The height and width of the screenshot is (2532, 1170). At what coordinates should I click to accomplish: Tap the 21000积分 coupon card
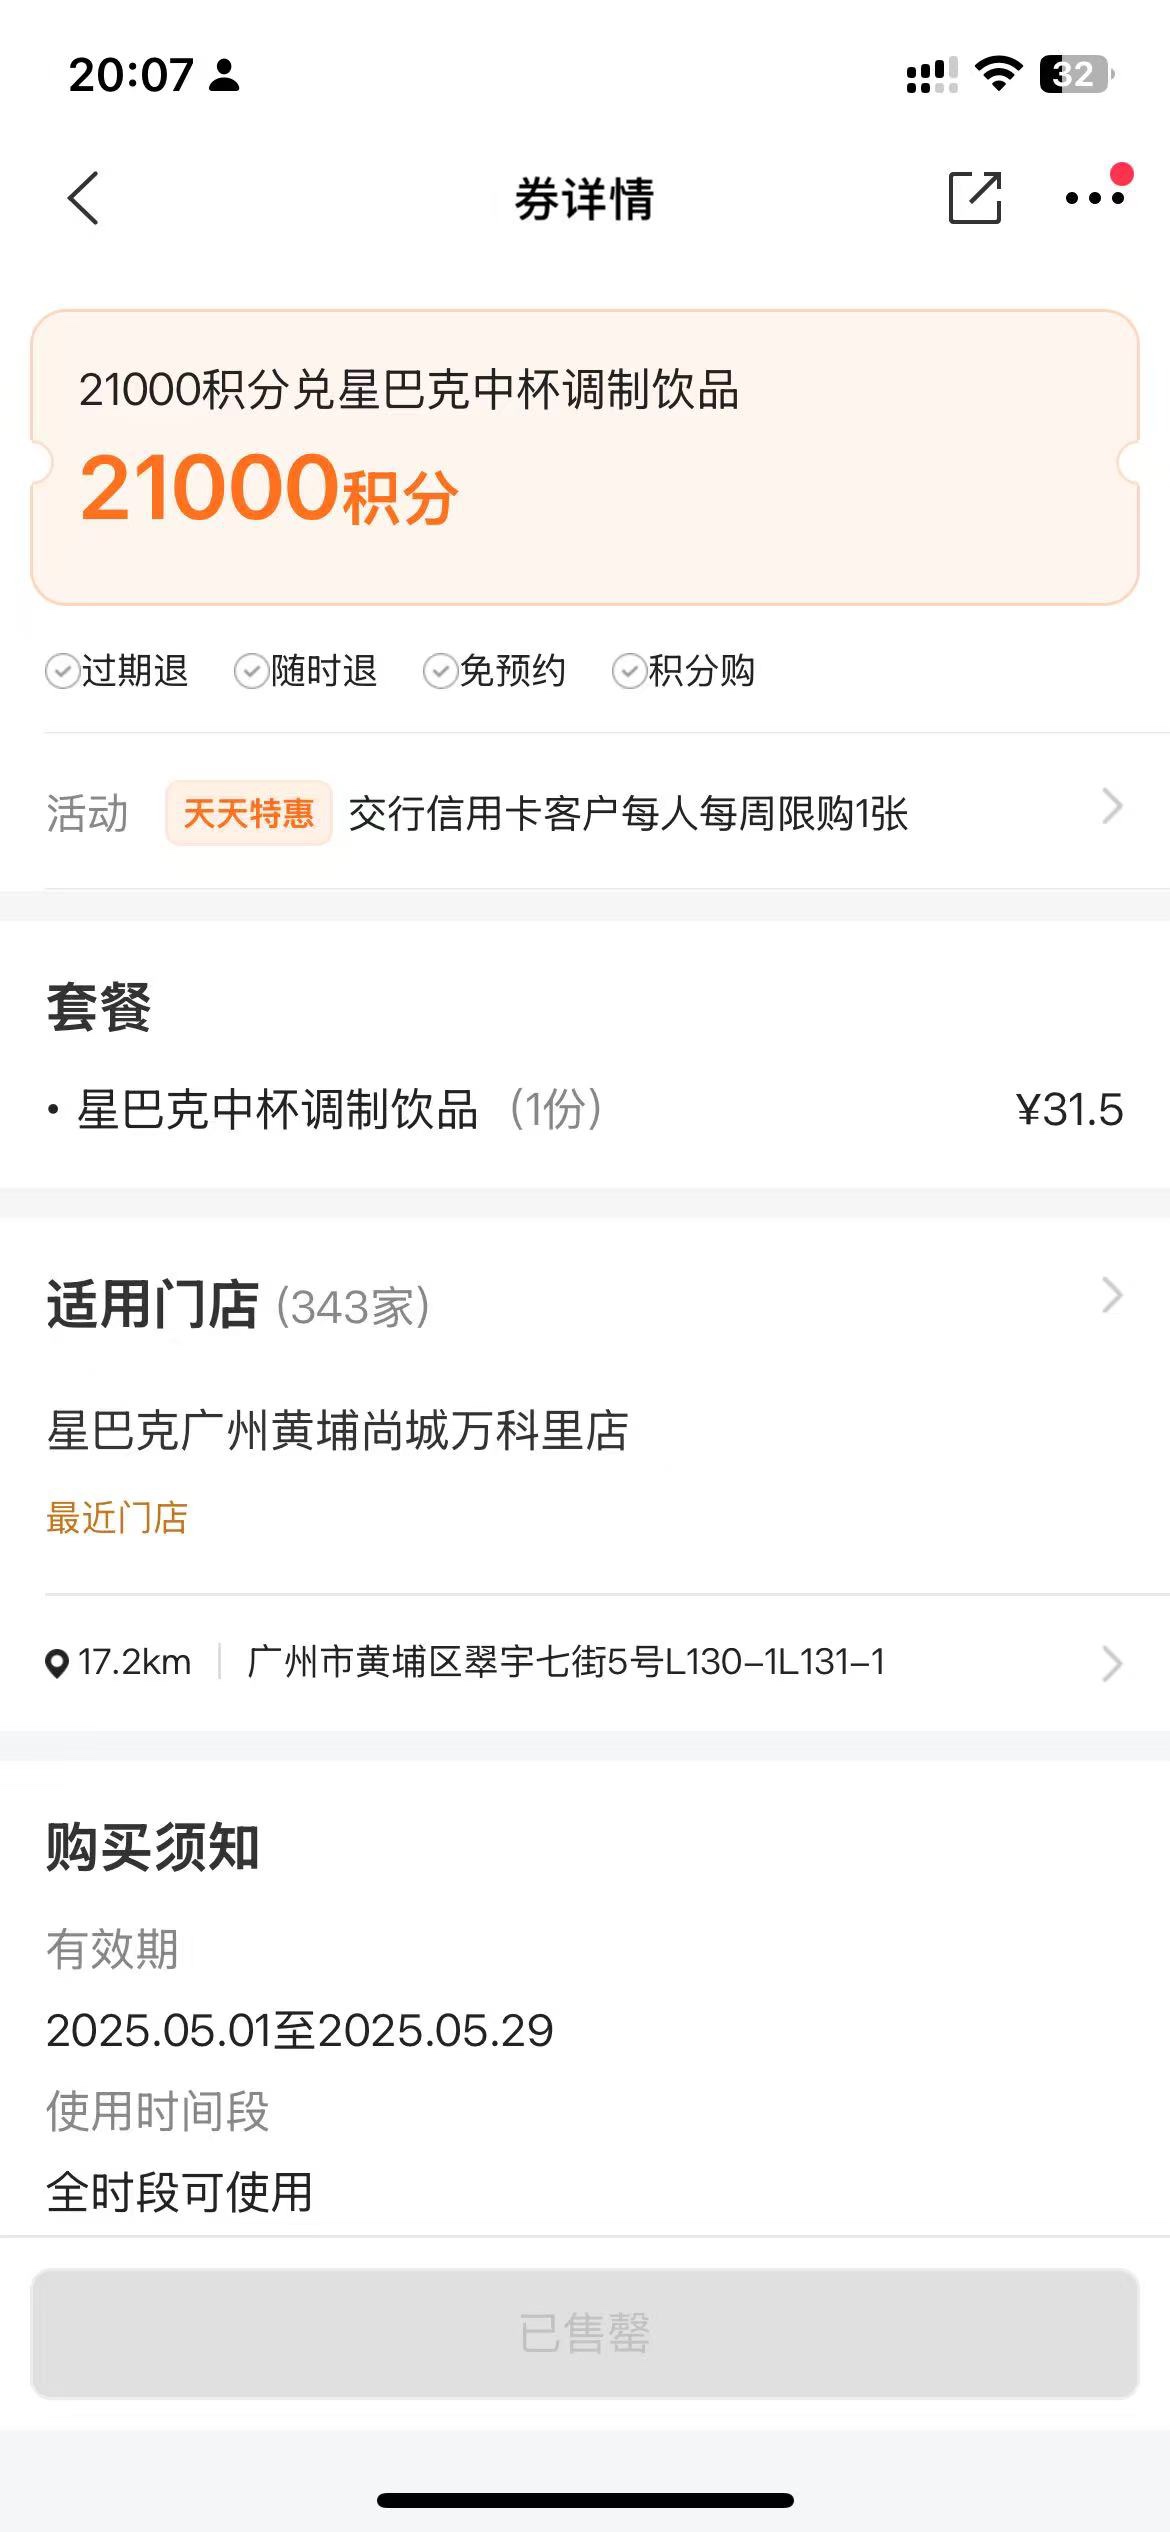[x=585, y=457]
